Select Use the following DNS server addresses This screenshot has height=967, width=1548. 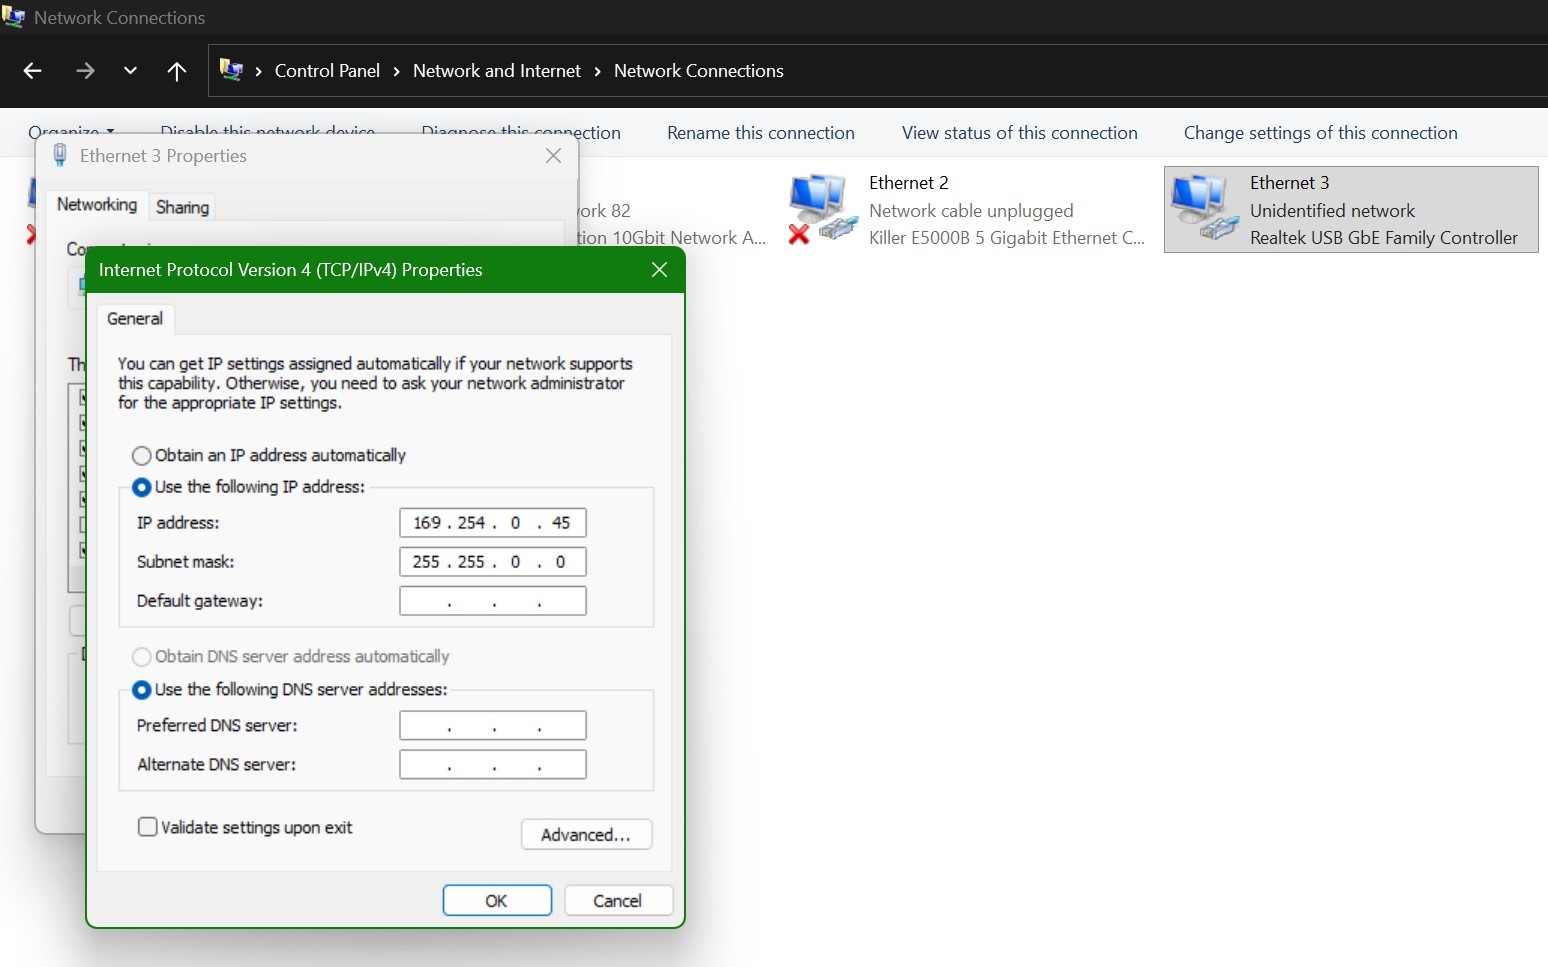coord(142,690)
